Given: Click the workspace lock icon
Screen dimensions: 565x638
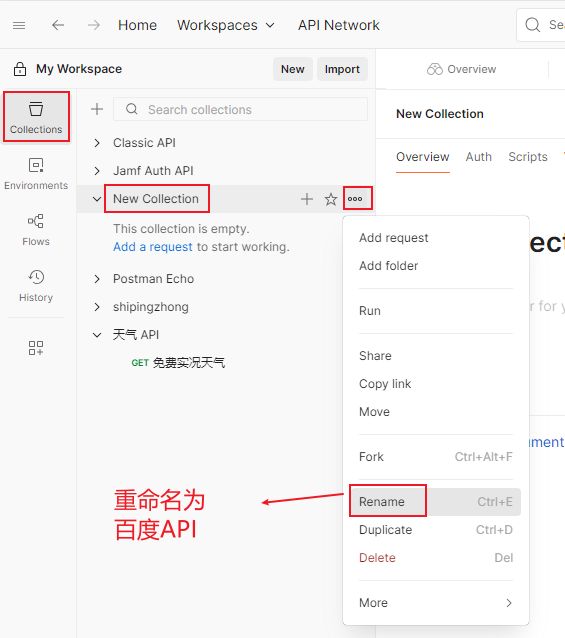Looking at the screenshot, I should pyautogui.click(x=20, y=69).
